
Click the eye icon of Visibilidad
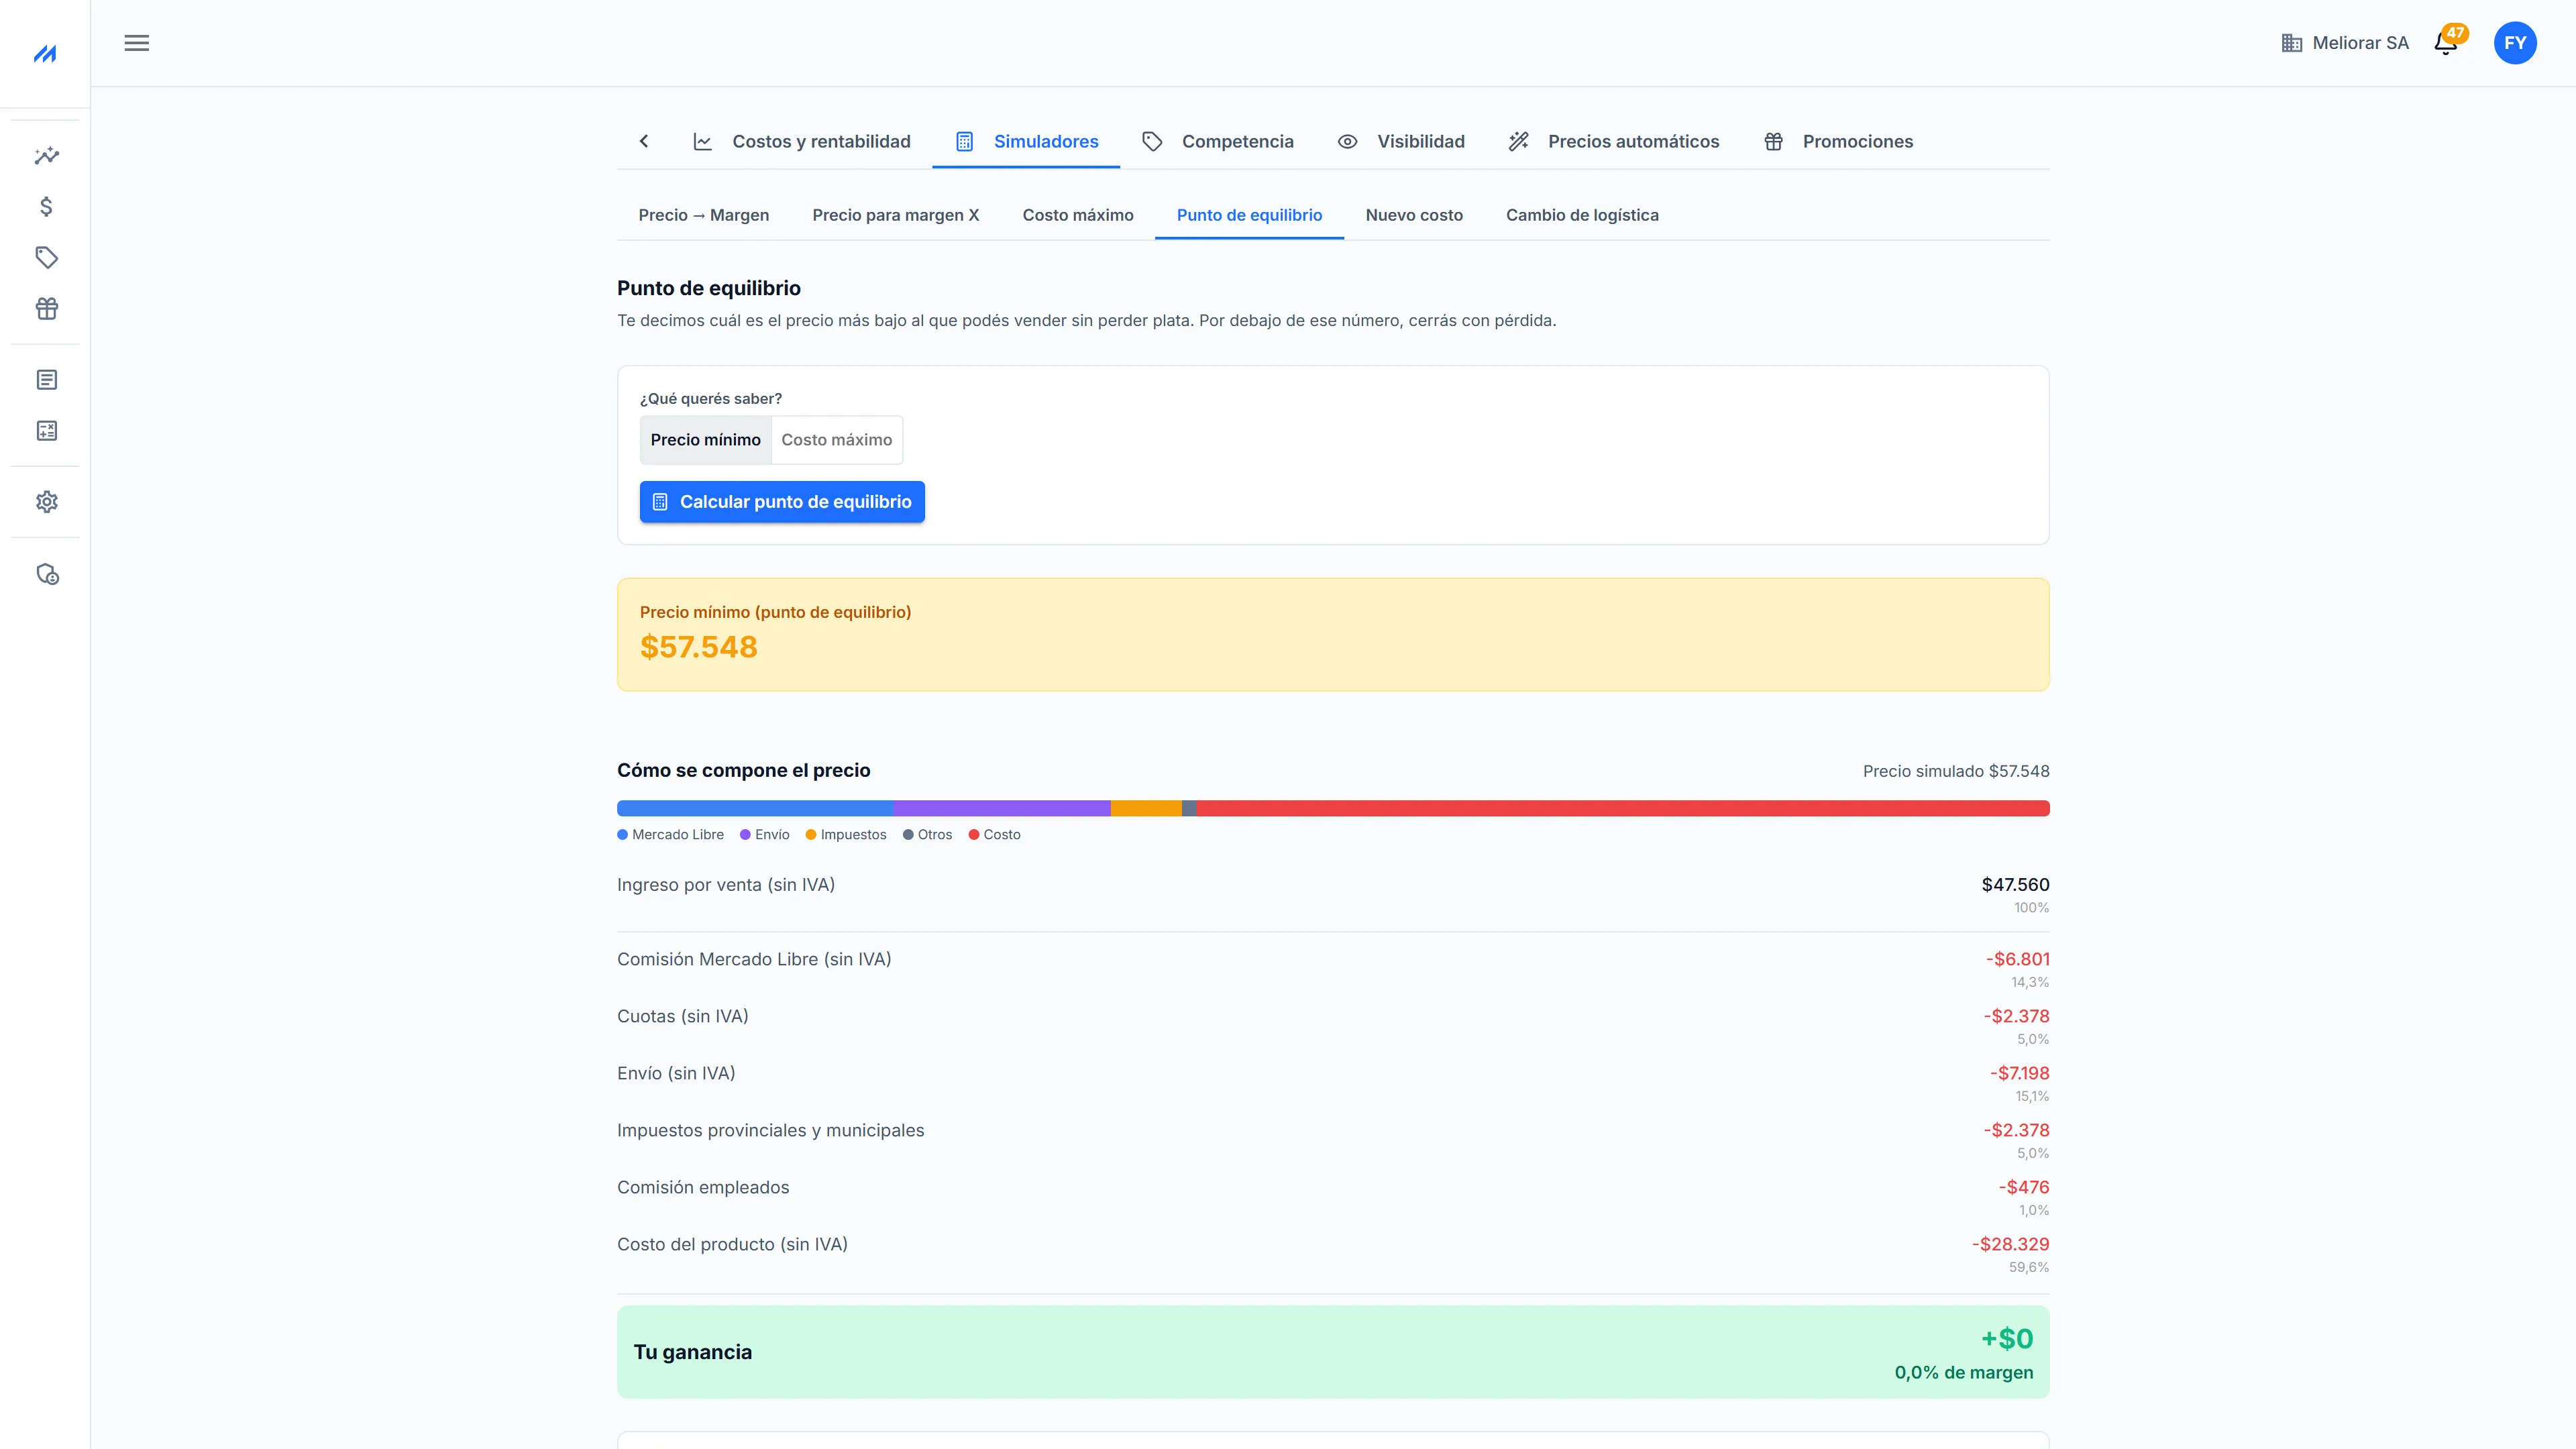[x=1347, y=142]
